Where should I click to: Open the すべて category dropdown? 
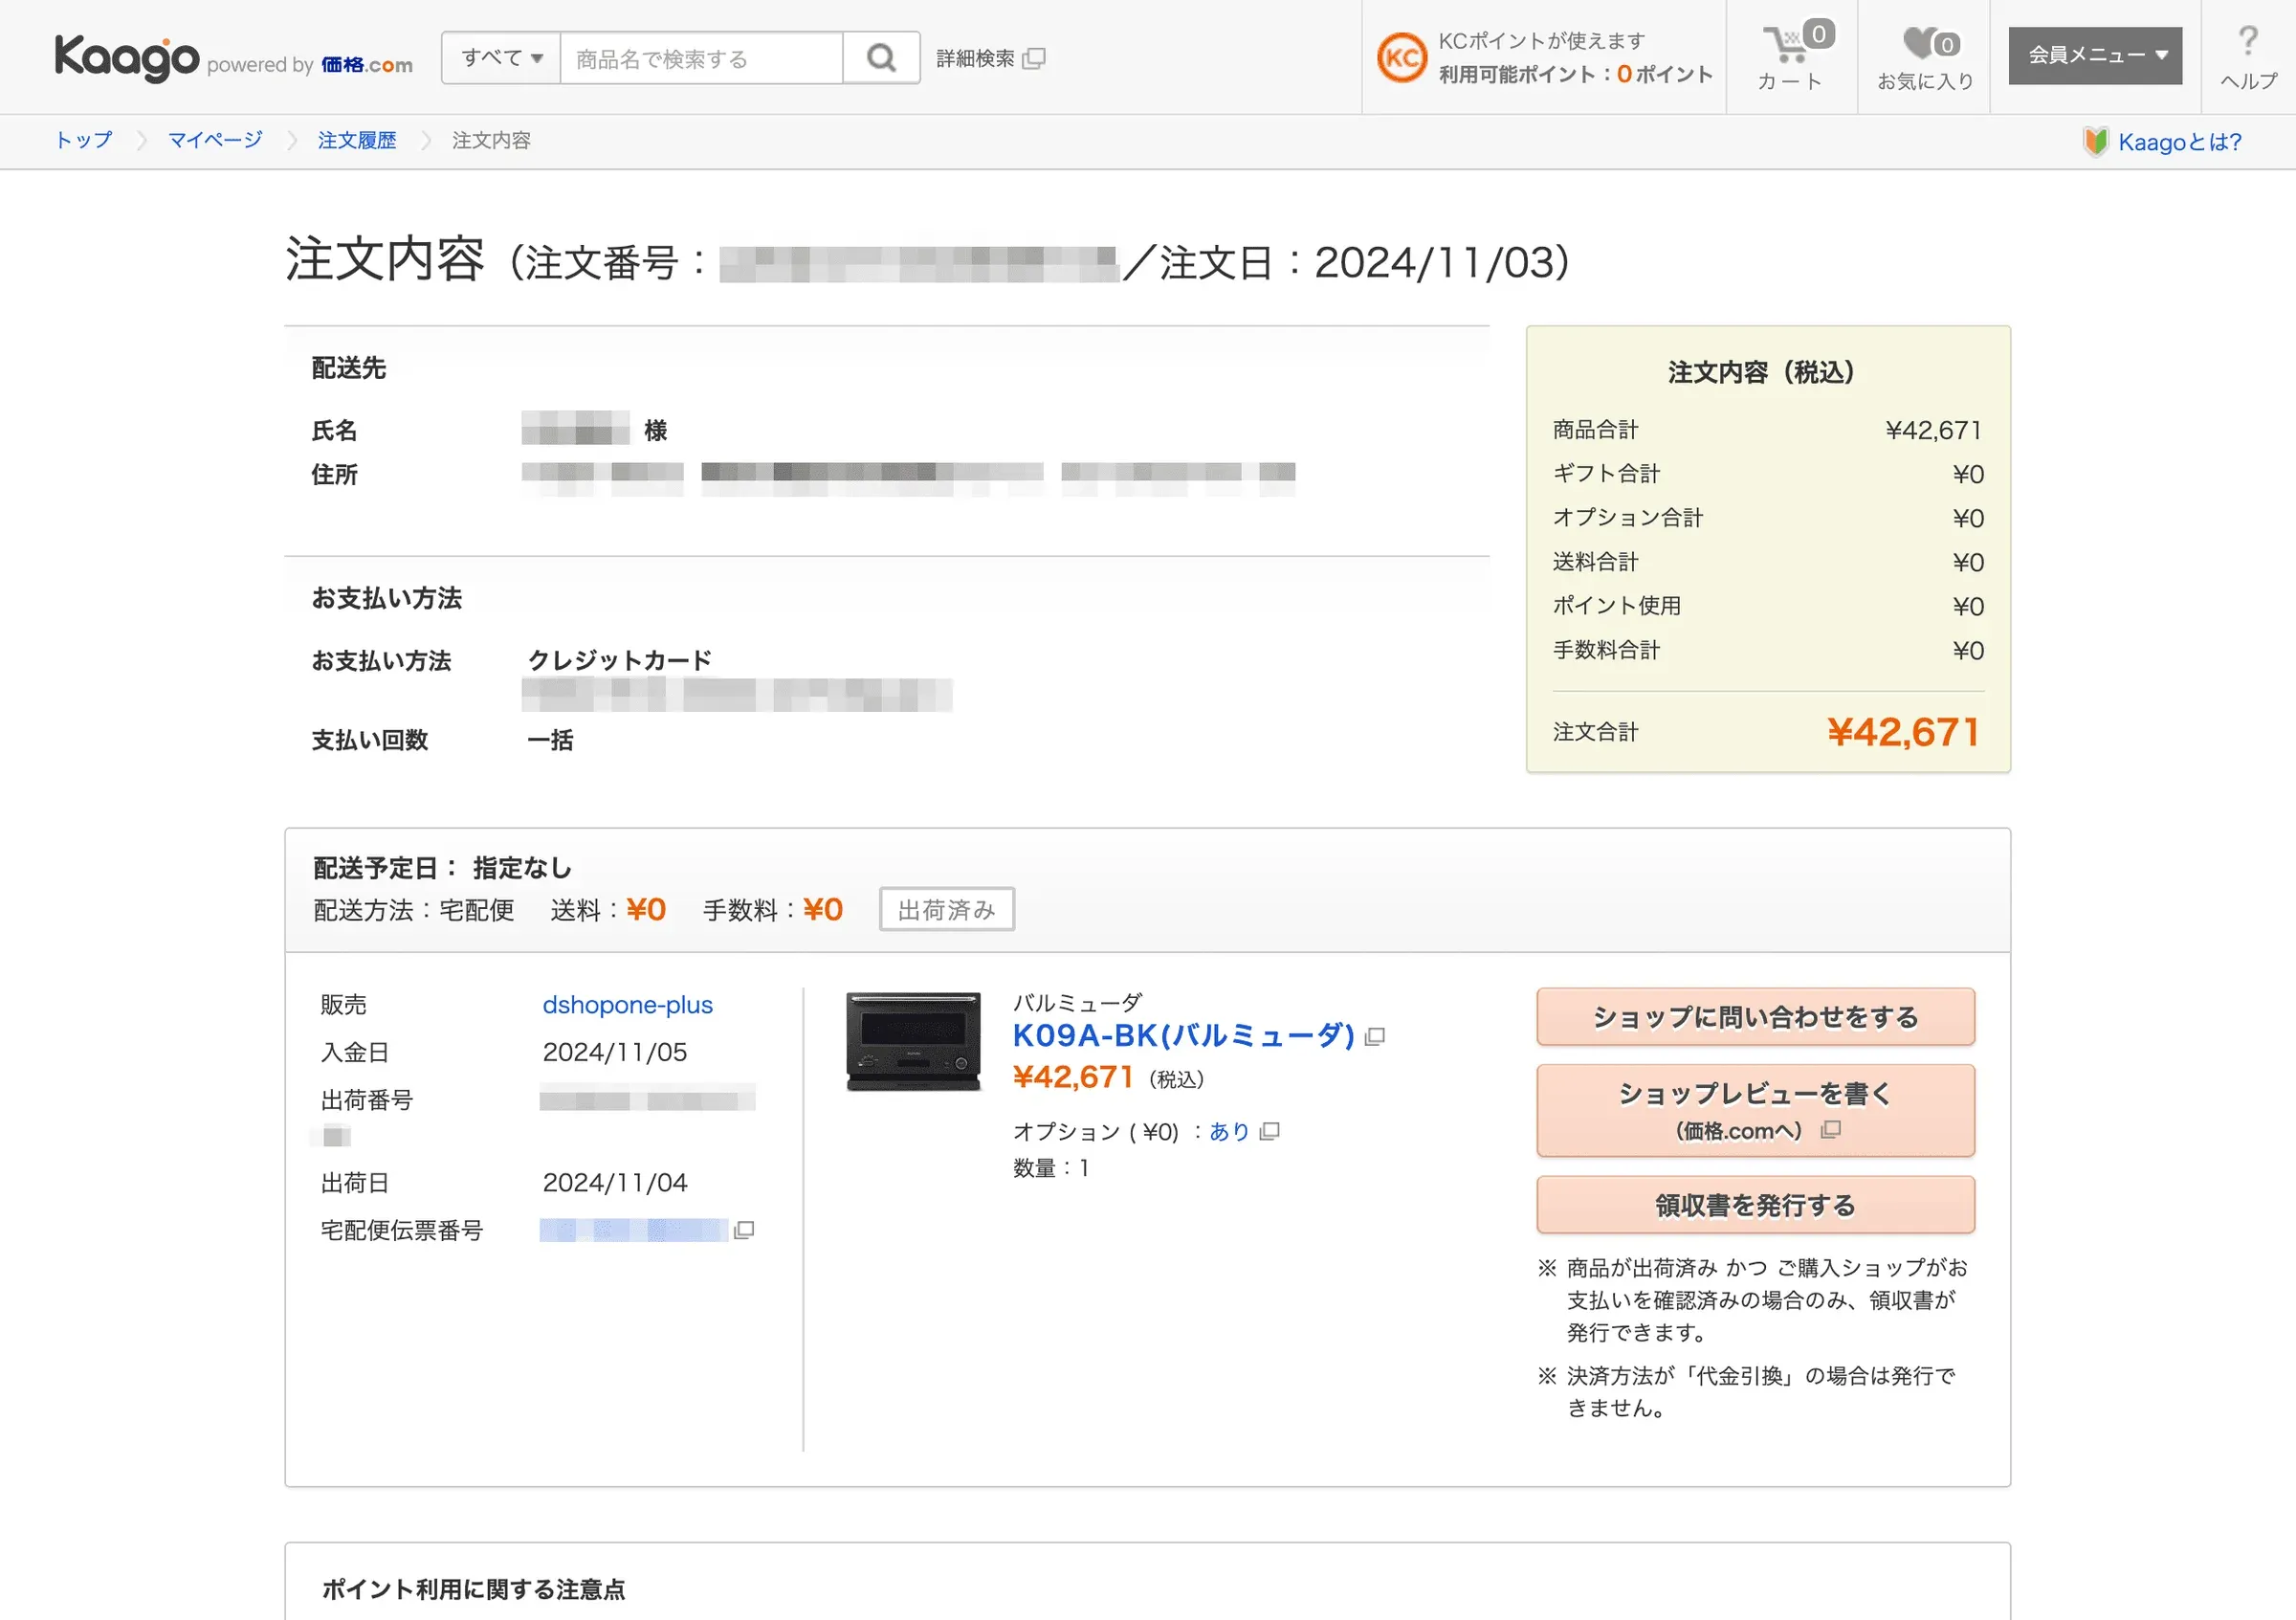[x=501, y=58]
